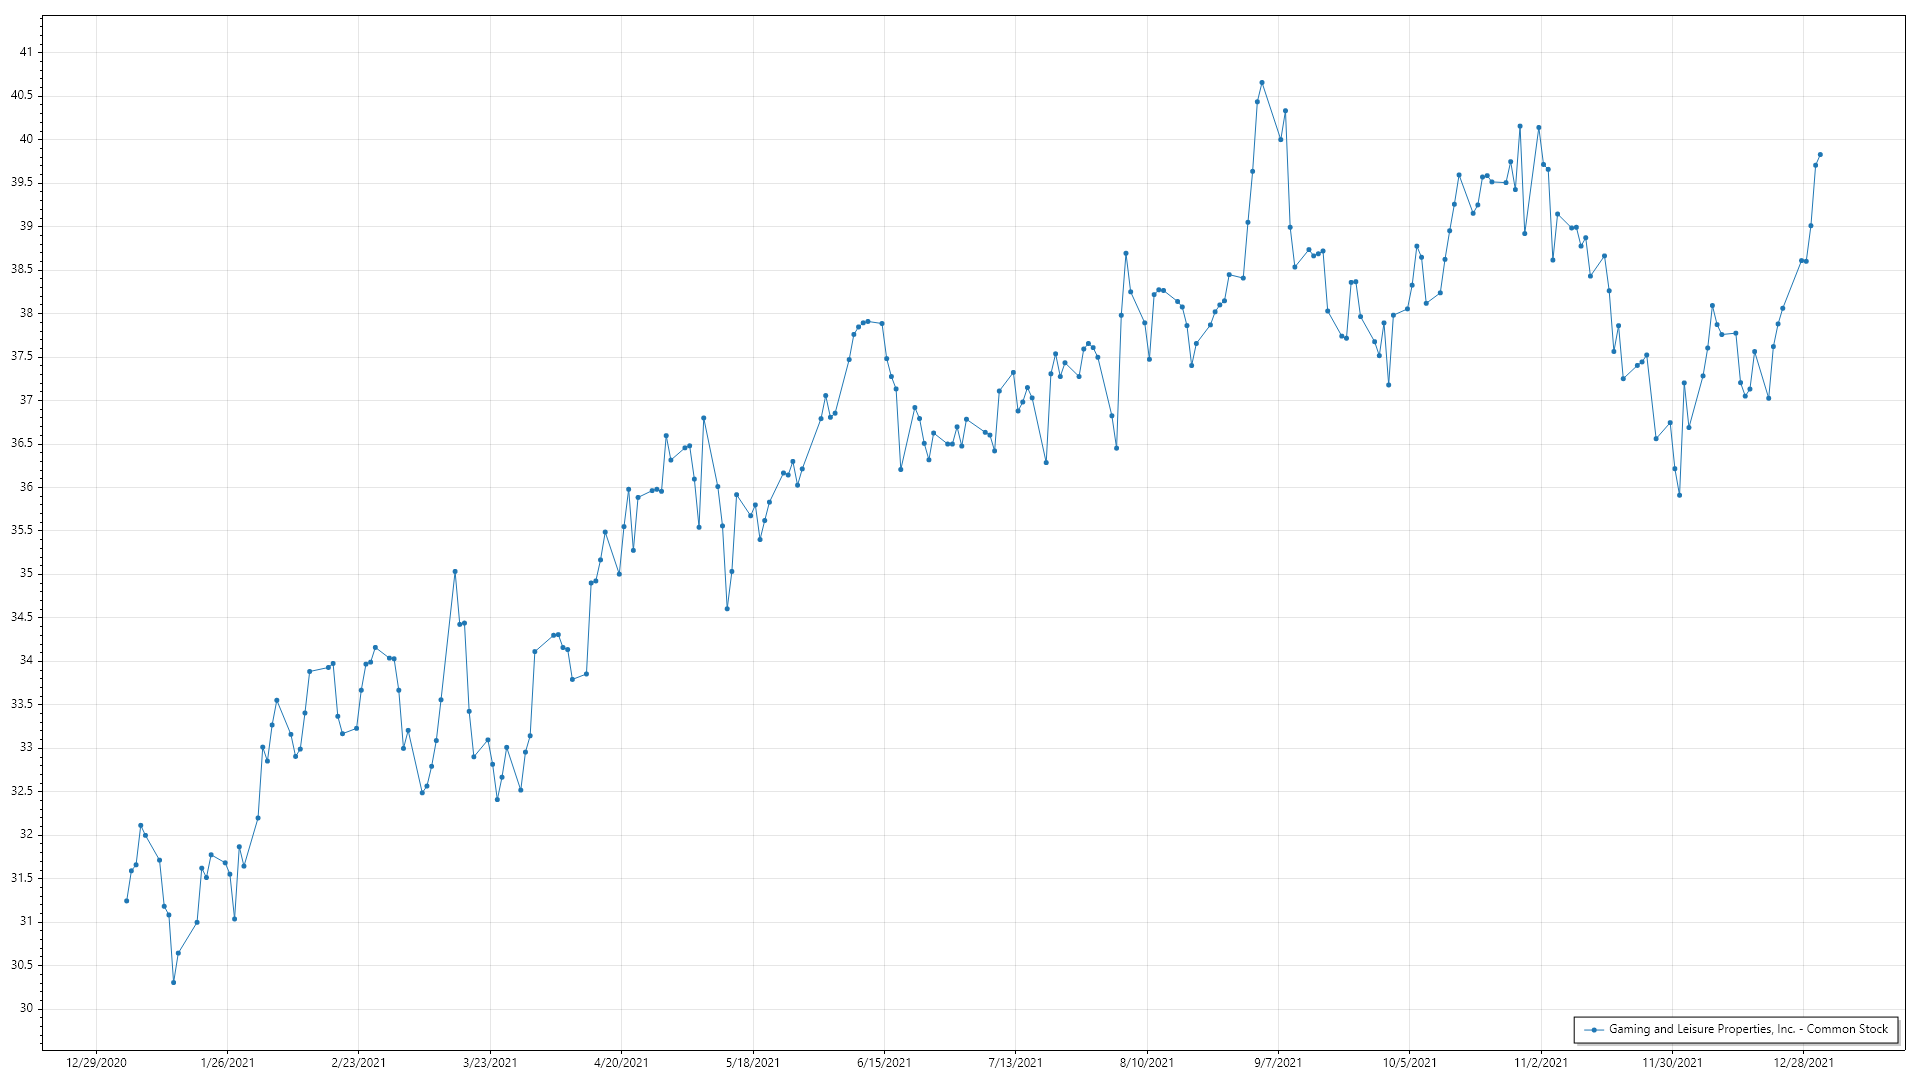Screen dimensions: 1920x1080
Task: Click the lowest data point near 30.3
Action: point(173,982)
